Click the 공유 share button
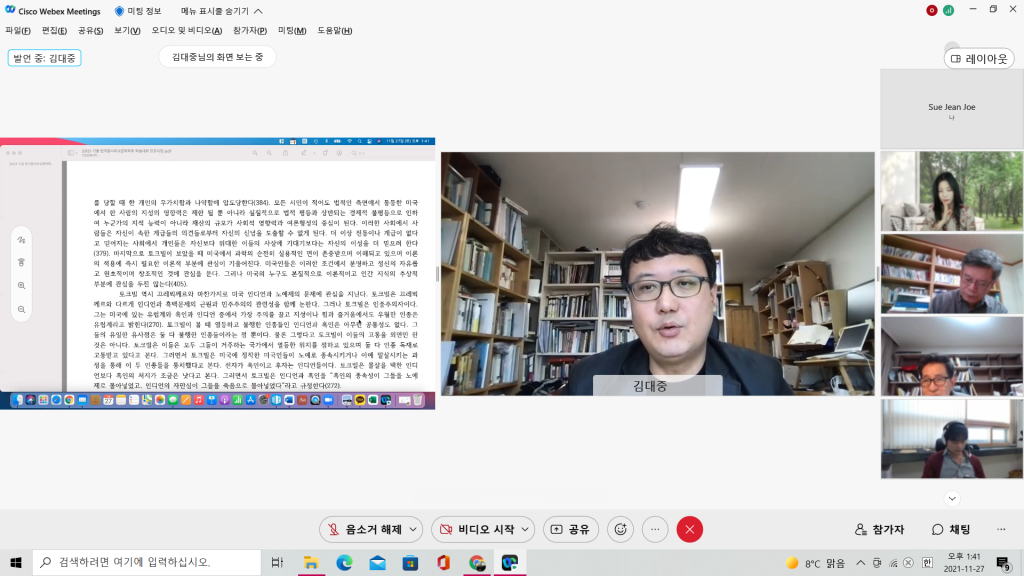Viewport: 1024px width, 576px height. (571, 529)
